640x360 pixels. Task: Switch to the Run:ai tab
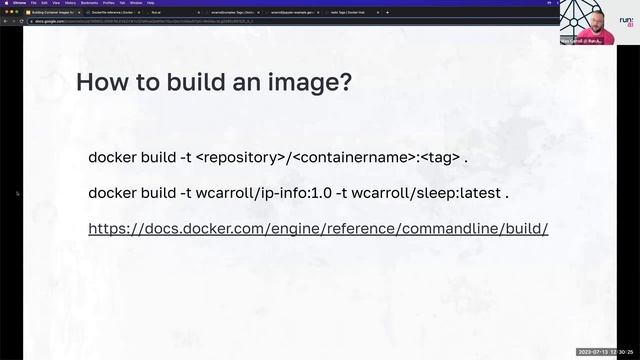click(173, 13)
